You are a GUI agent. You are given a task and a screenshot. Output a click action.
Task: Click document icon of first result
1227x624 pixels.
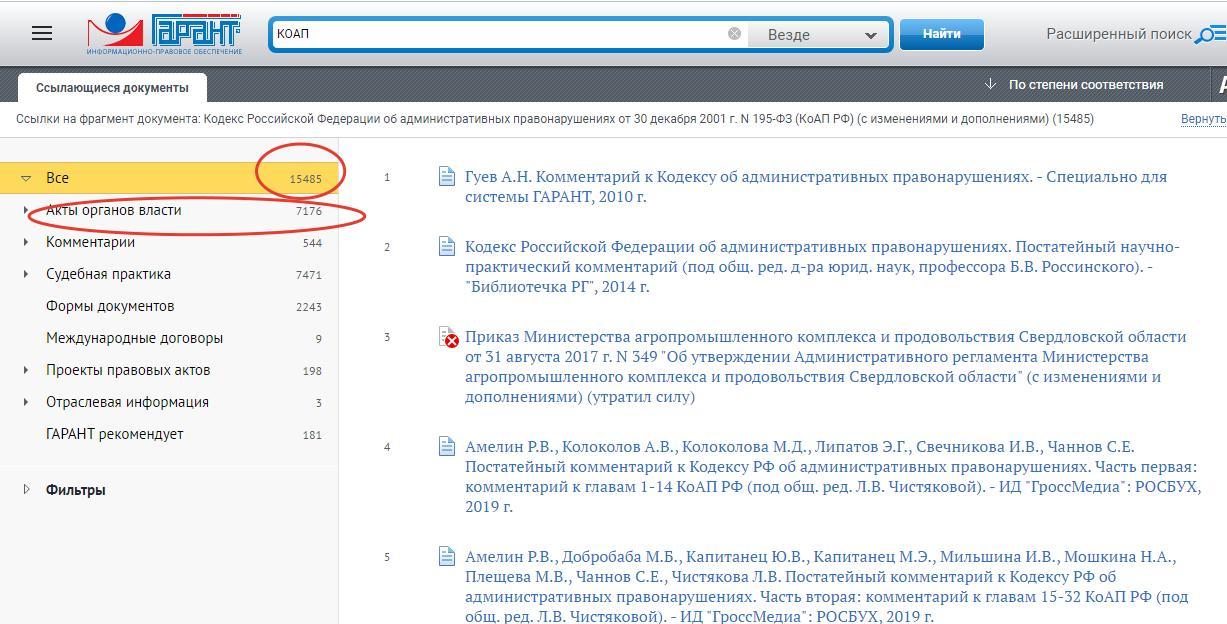447,177
